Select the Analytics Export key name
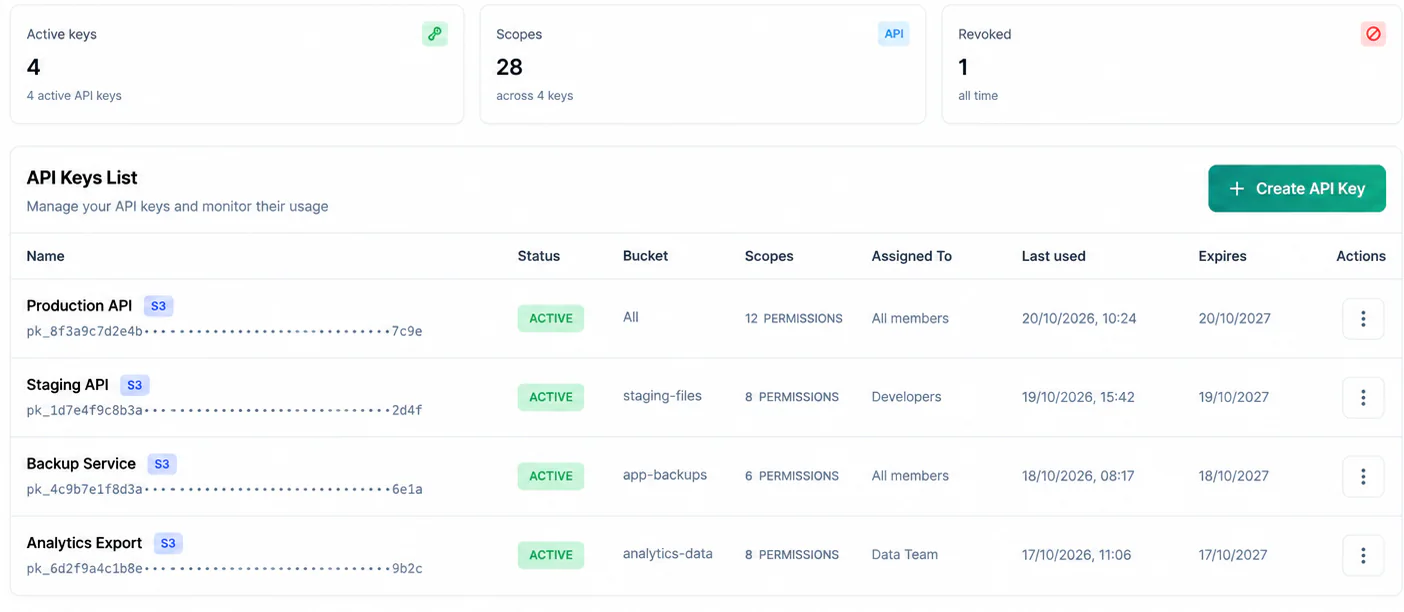1404x612 pixels. [84, 543]
